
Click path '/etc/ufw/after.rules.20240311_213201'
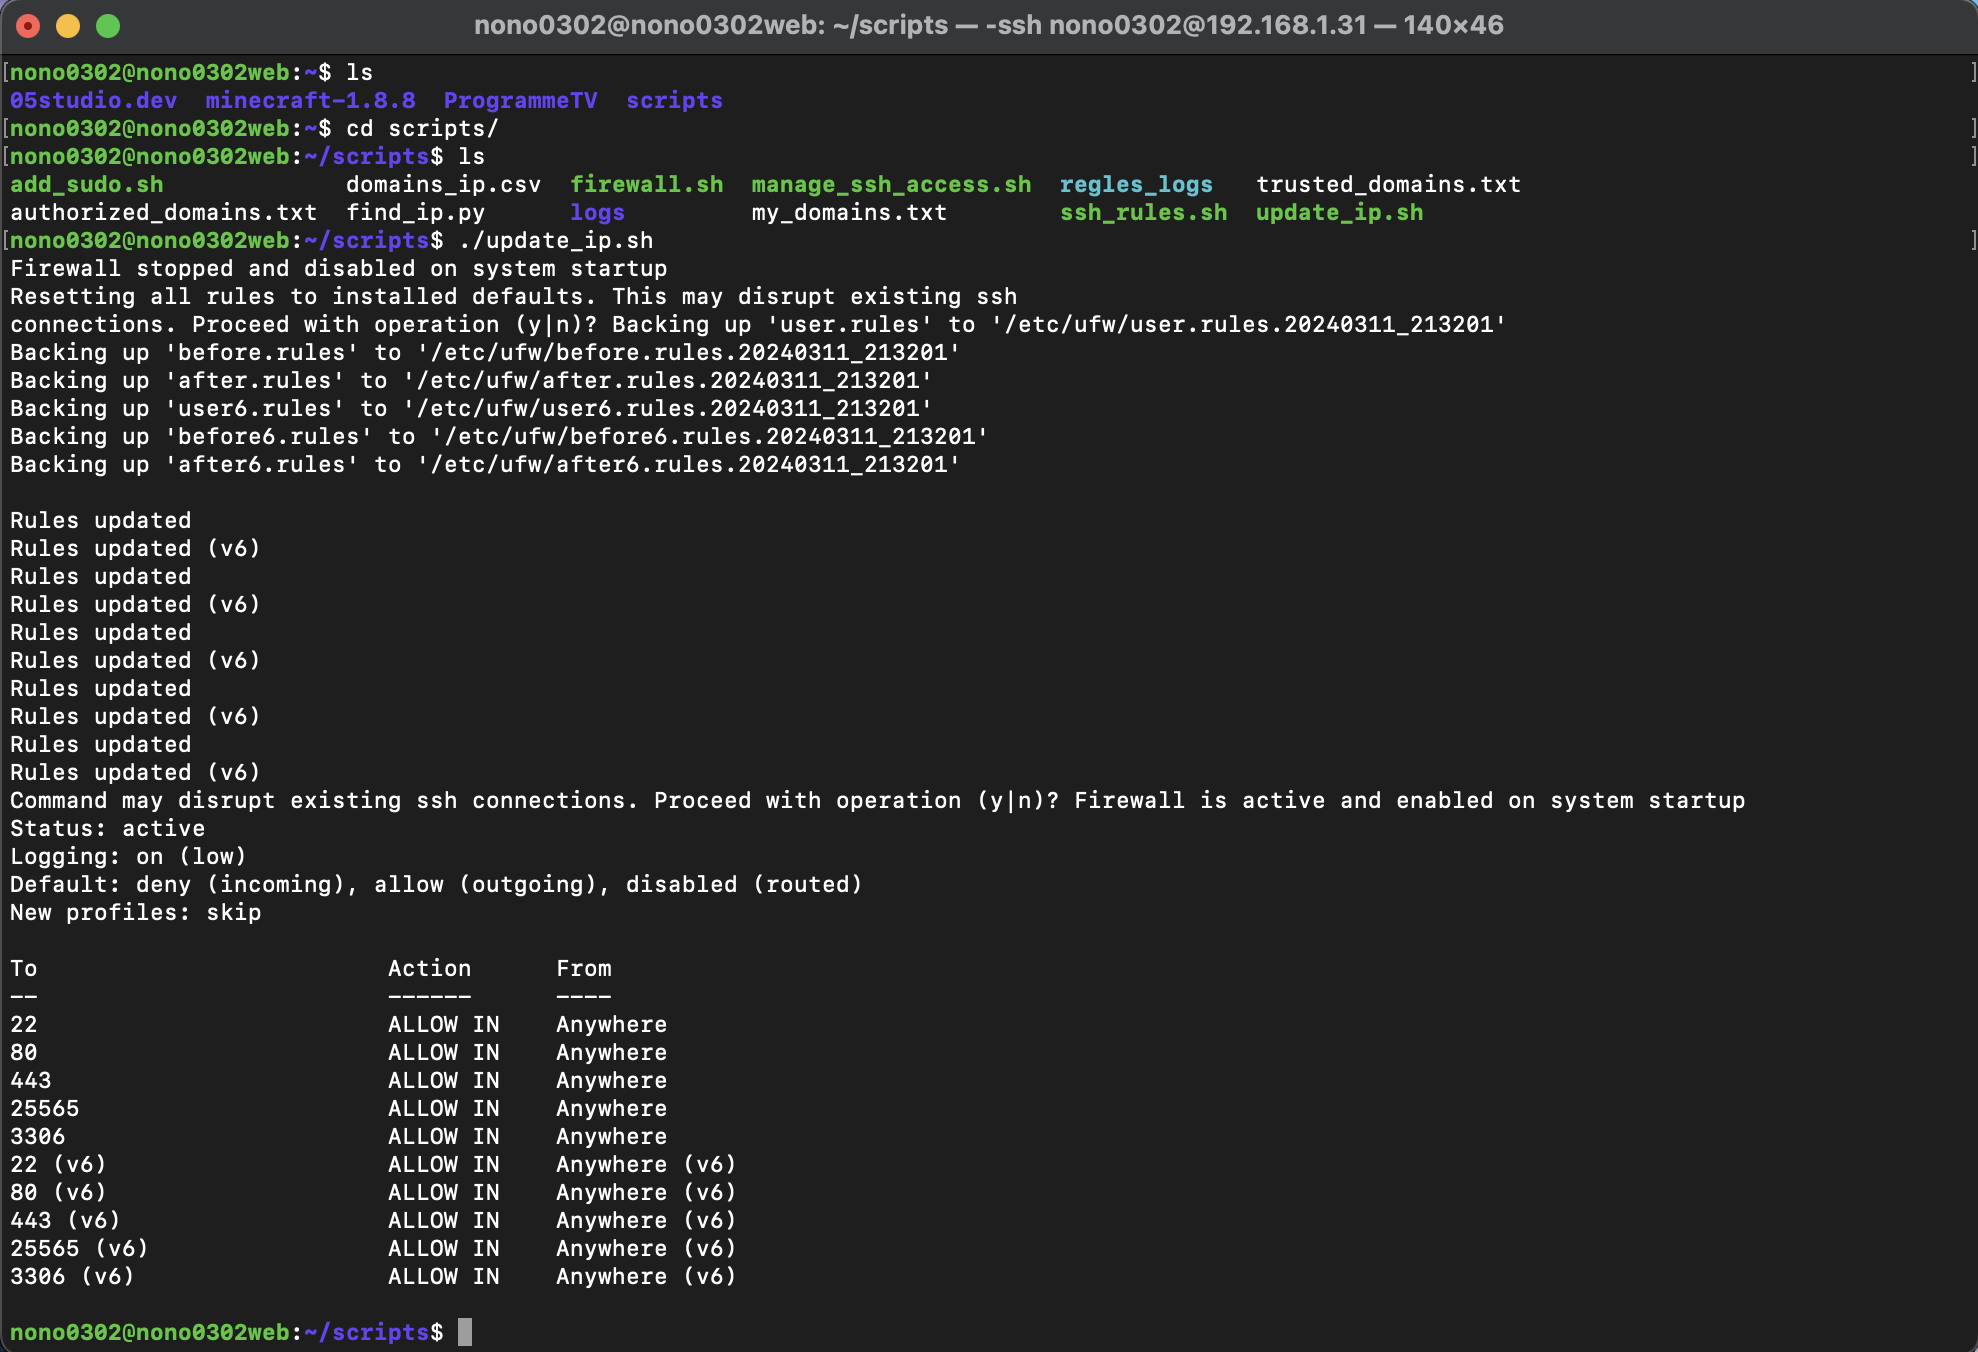pos(668,380)
